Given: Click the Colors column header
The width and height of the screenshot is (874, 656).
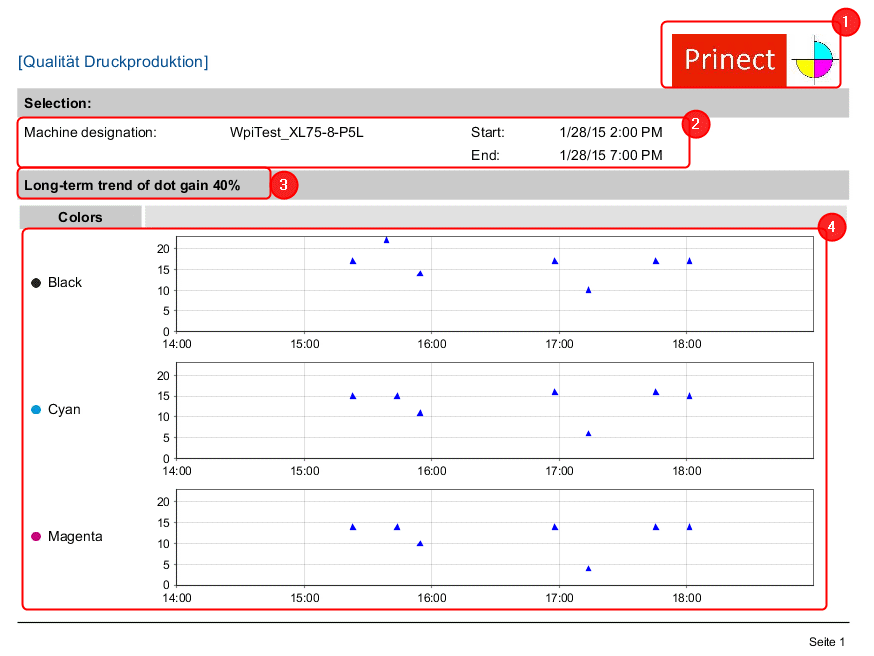Looking at the screenshot, I should pyautogui.click(x=80, y=217).
